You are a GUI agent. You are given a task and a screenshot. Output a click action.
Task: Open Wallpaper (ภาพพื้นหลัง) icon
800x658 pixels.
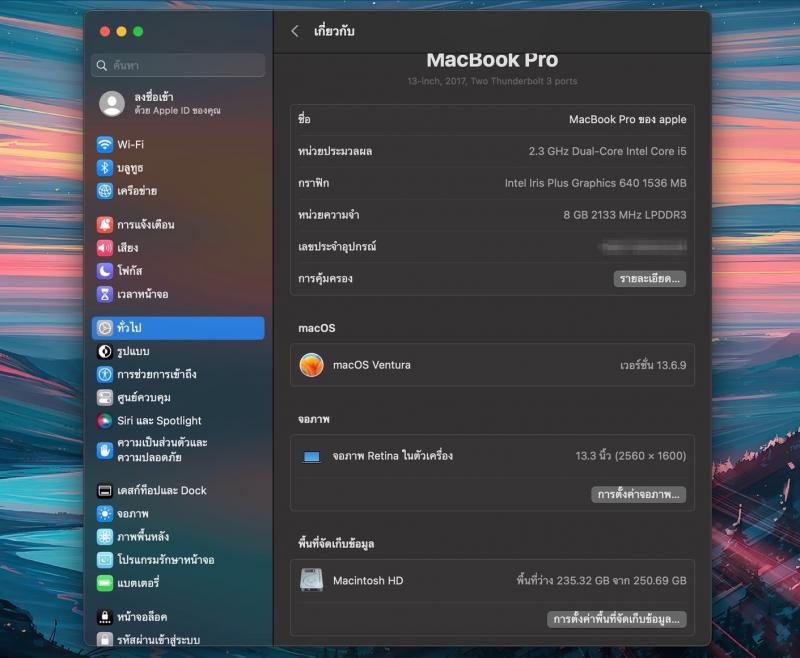(x=105, y=537)
